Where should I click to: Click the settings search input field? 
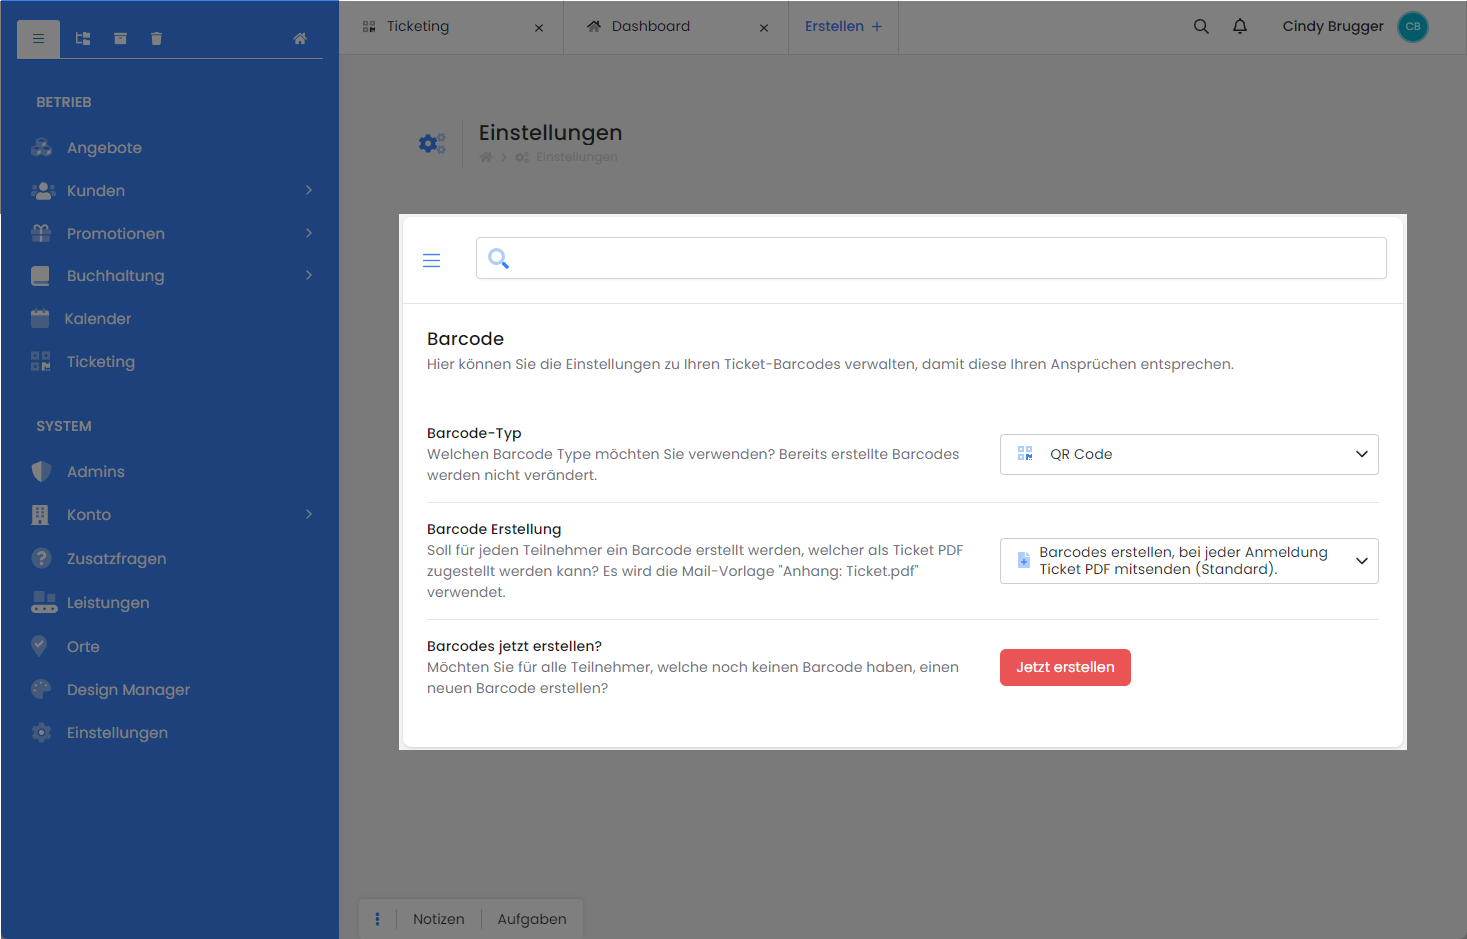pos(945,258)
